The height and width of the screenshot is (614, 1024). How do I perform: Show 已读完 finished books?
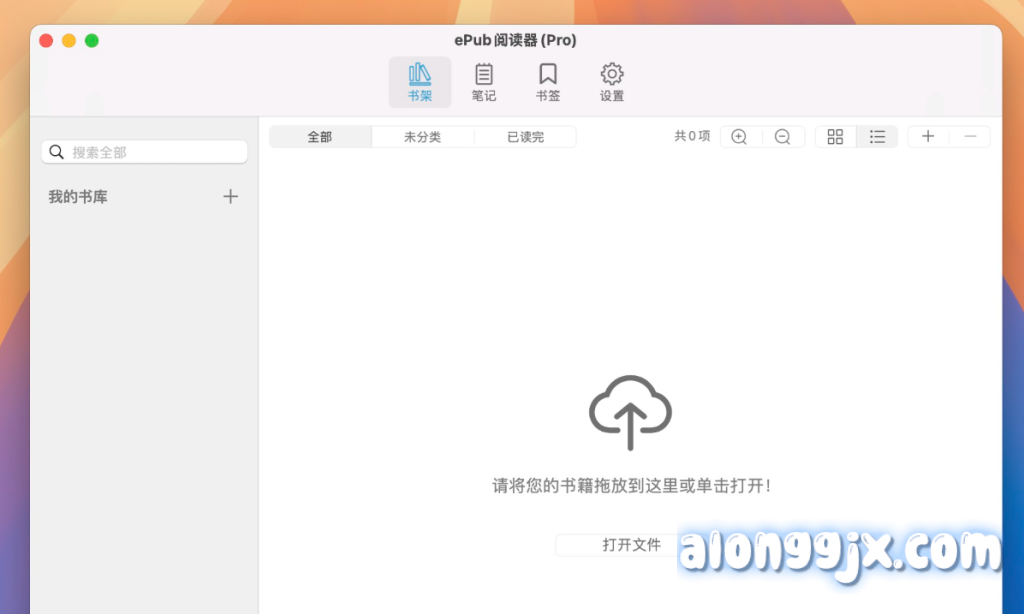point(525,137)
